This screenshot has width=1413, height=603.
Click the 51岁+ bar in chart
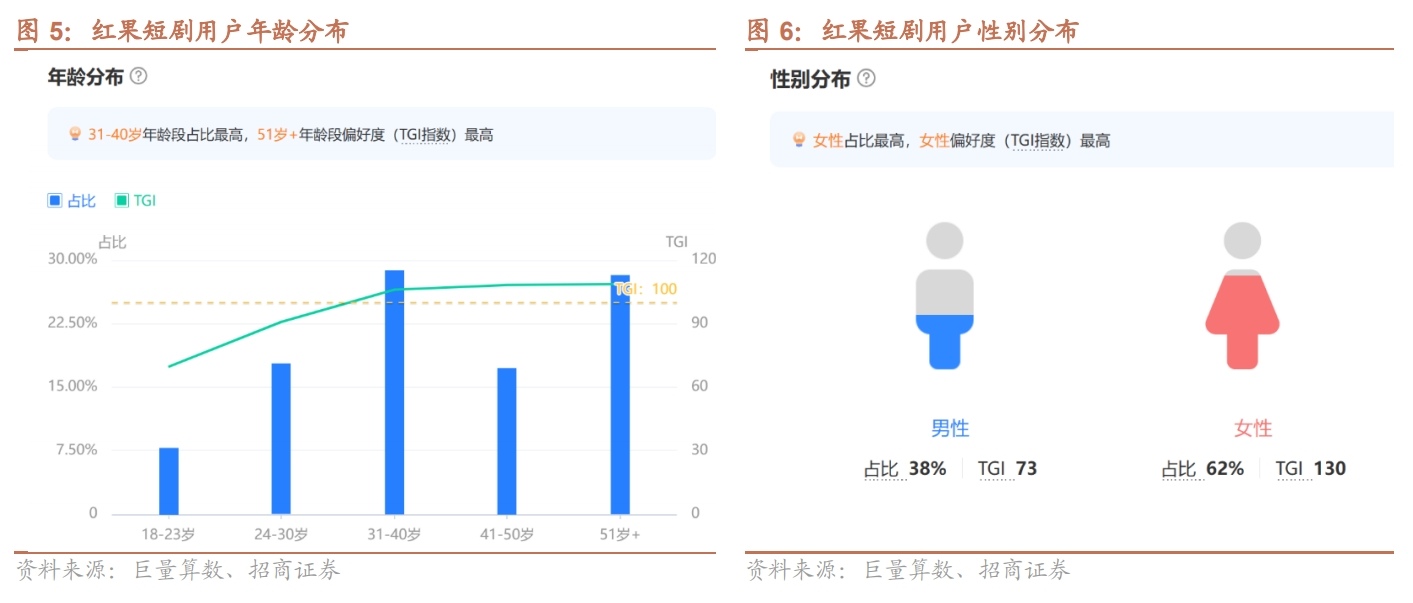[x=620, y=395]
